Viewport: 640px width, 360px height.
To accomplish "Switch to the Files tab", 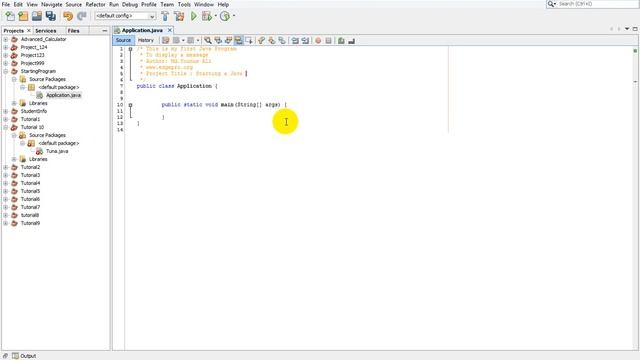I will [x=73, y=31].
